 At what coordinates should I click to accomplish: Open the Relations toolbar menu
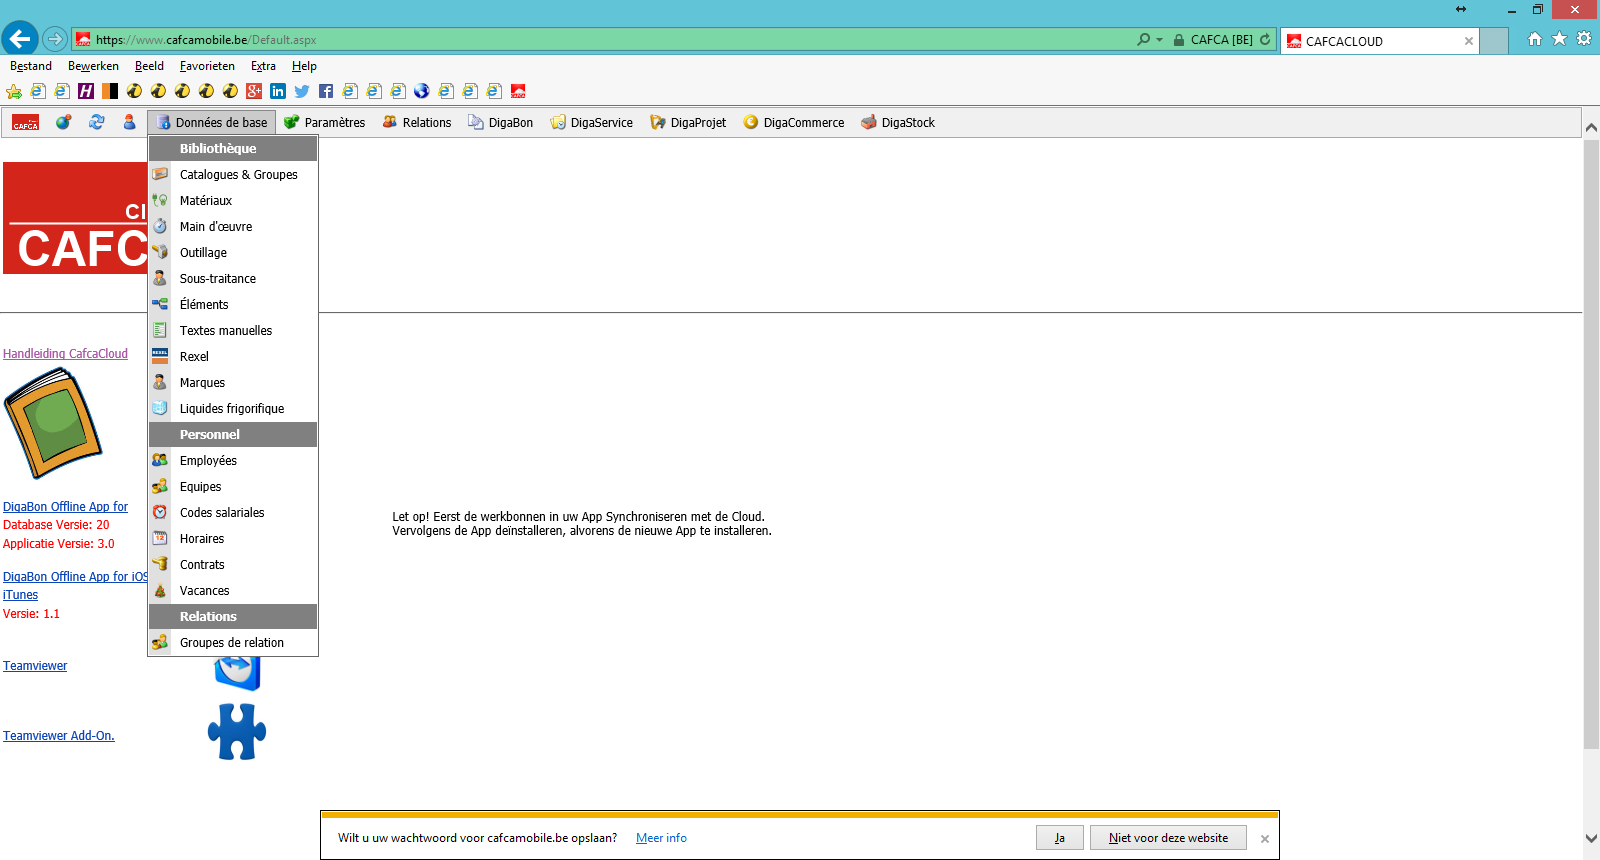[x=417, y=123]
